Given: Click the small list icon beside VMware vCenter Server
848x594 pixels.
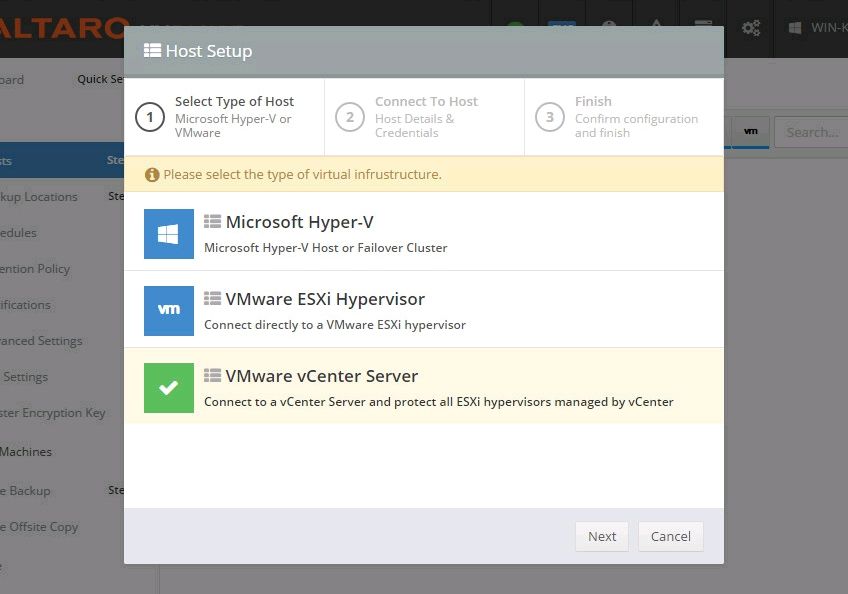Looking at the screenshot, I should (x=213, y=375).
